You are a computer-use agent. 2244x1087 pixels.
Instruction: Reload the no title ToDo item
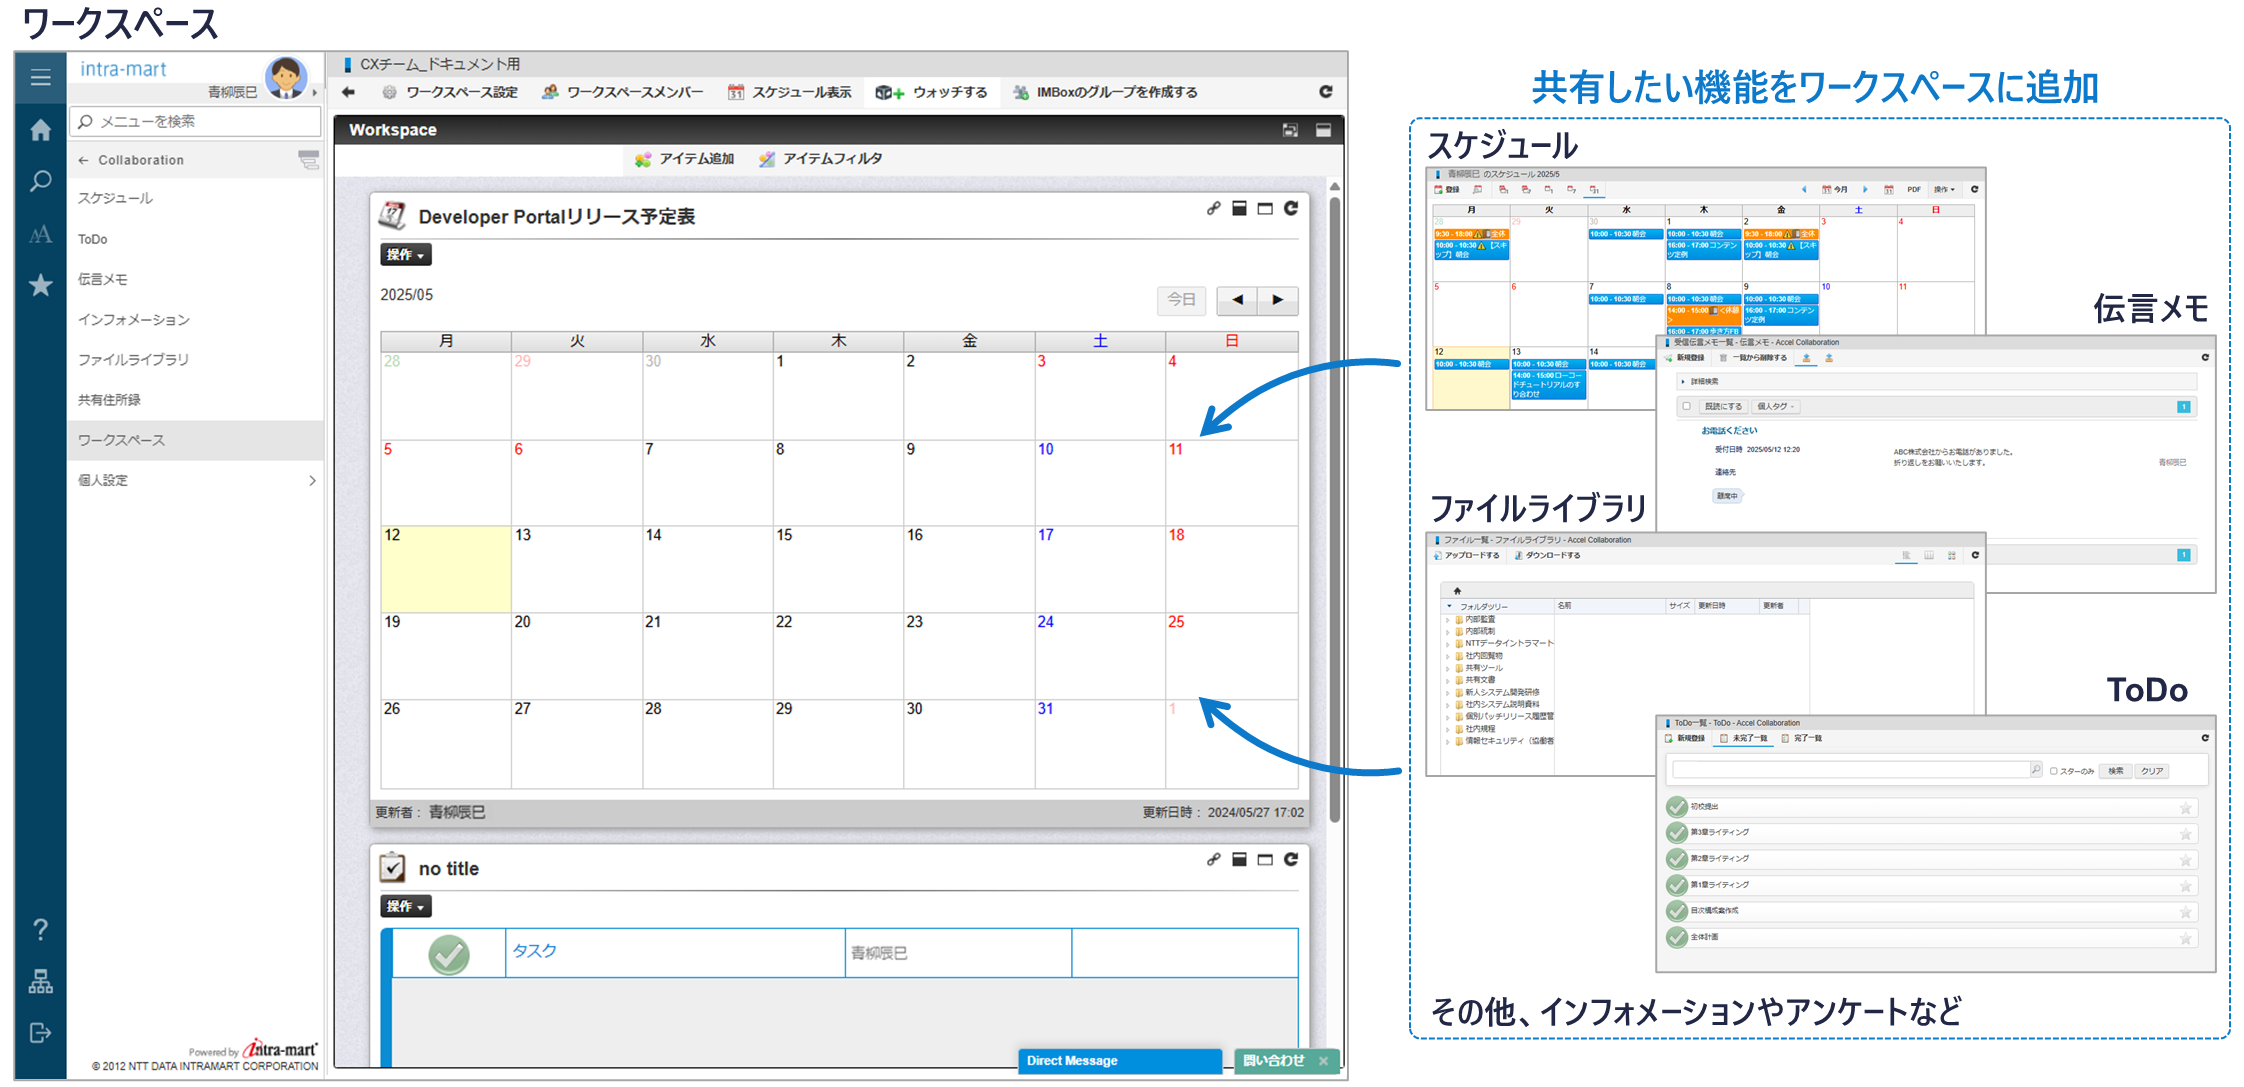1291,859
